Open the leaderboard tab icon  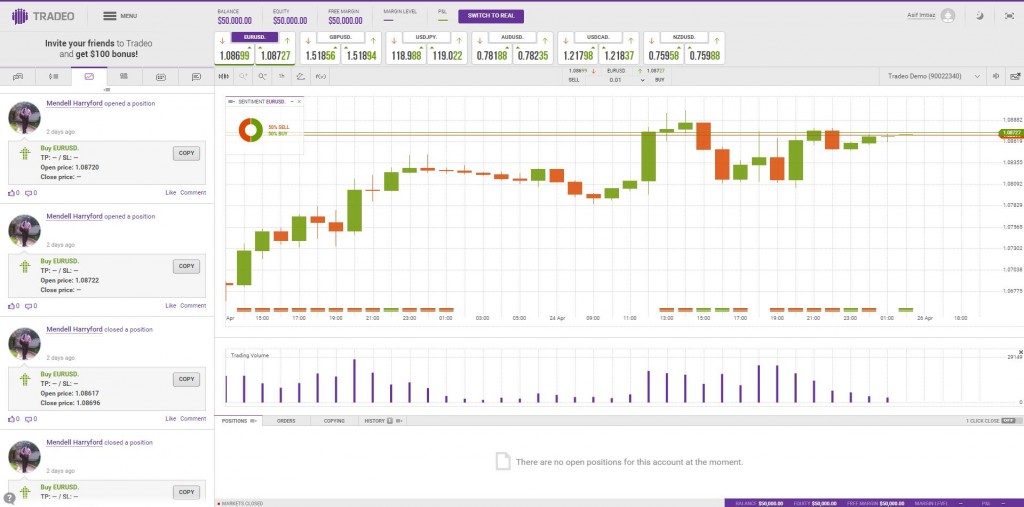pos(124,76)
